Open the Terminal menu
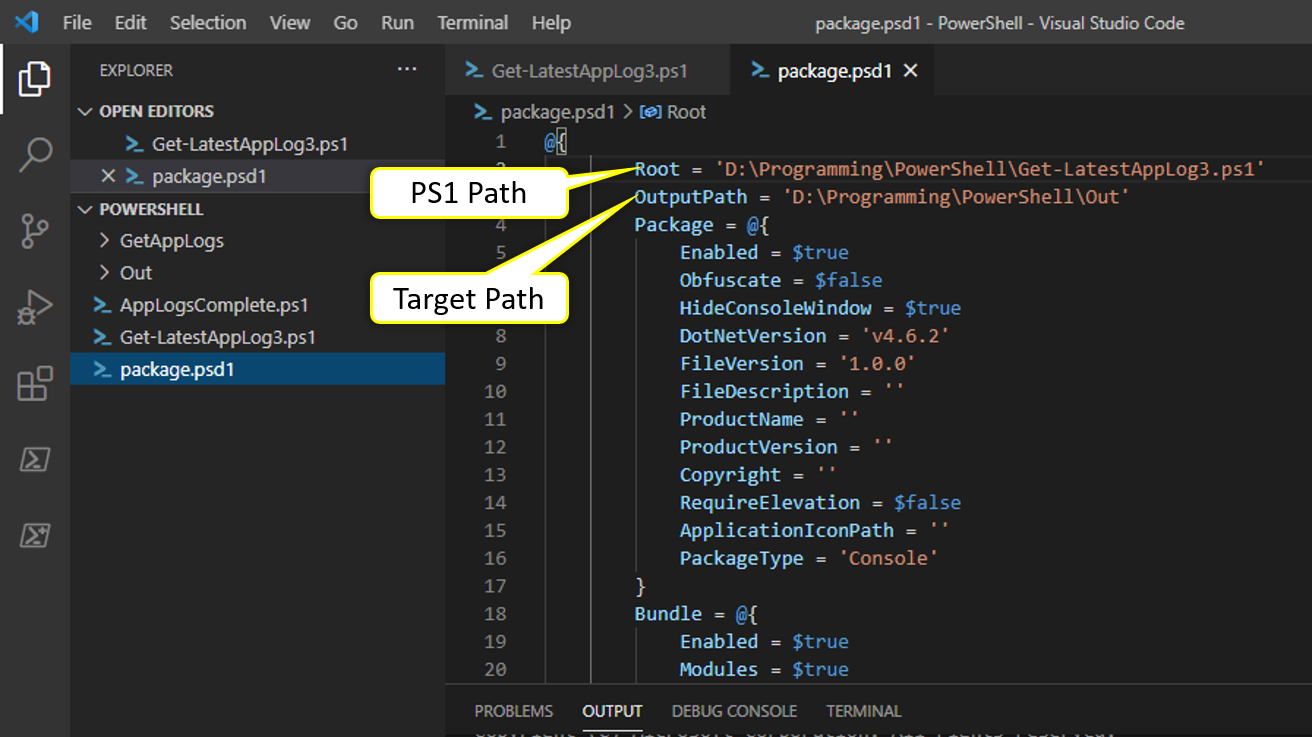1312x737 pixels. (x=472, y=22)
